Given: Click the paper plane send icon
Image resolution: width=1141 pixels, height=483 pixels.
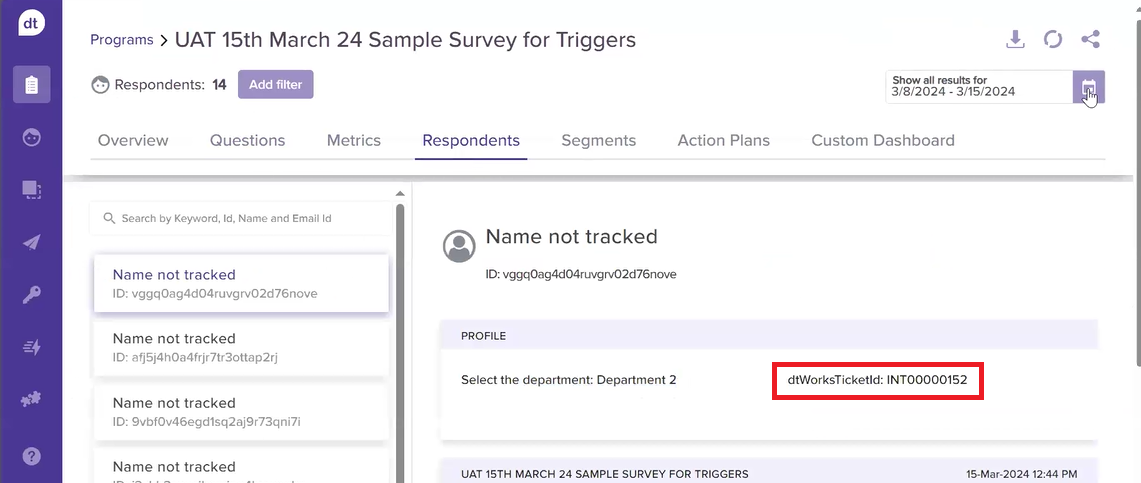Looking at the screenshot, I should point(31,242).
